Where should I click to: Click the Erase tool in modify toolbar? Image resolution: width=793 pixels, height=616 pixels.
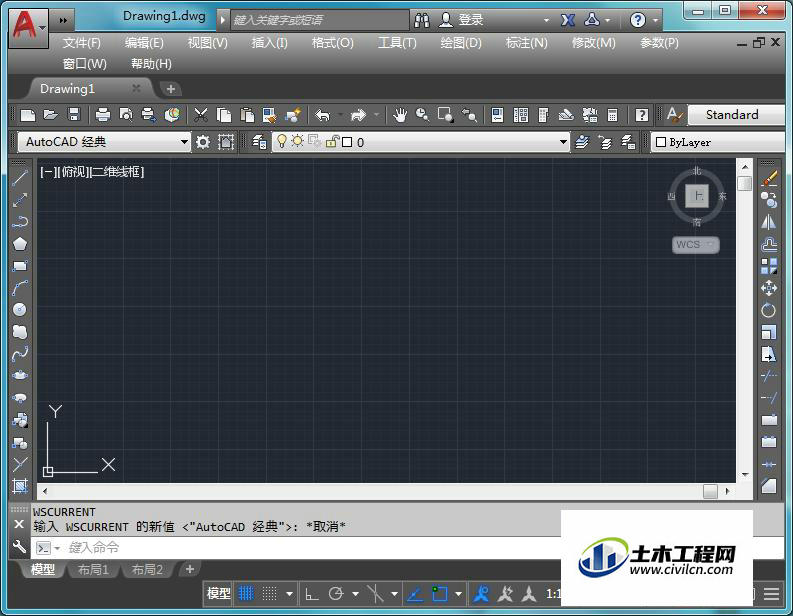click(x=769, y=178)
